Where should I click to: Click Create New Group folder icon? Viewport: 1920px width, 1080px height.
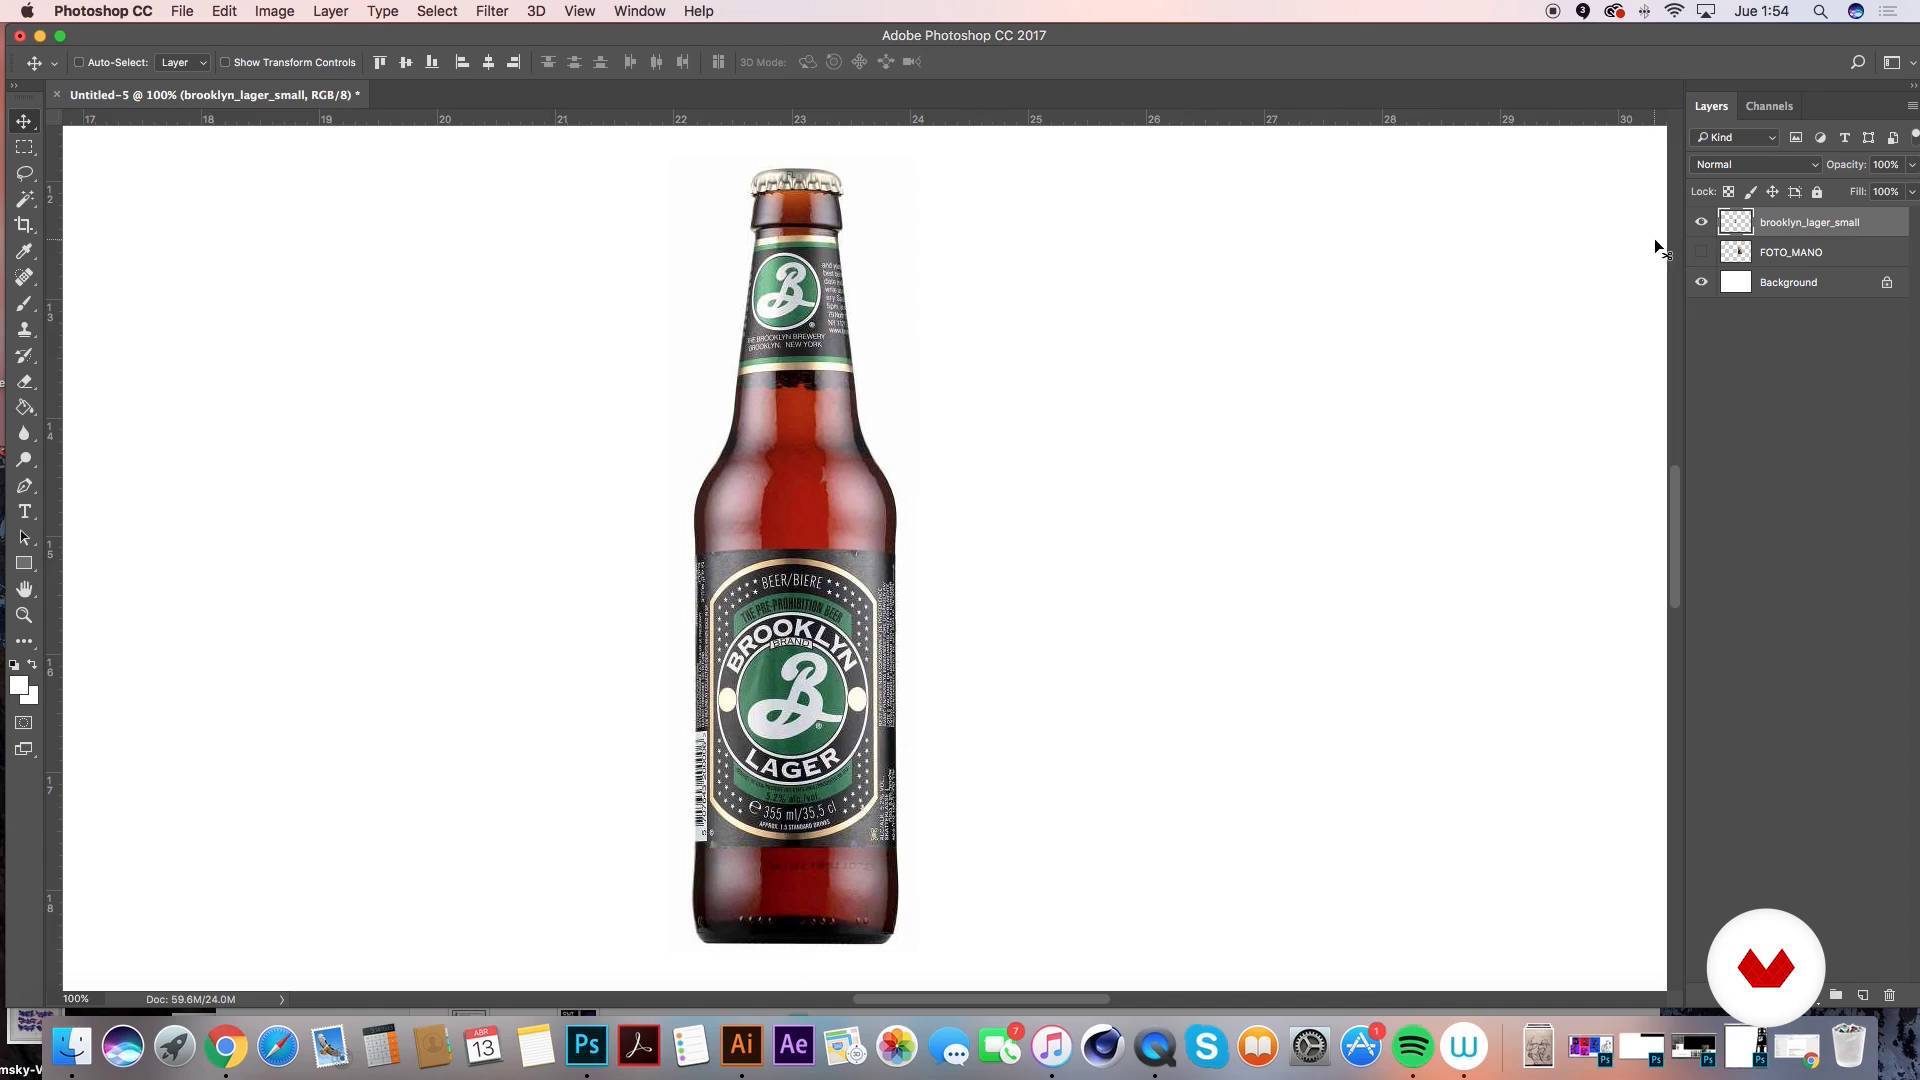click(1836, 995)
